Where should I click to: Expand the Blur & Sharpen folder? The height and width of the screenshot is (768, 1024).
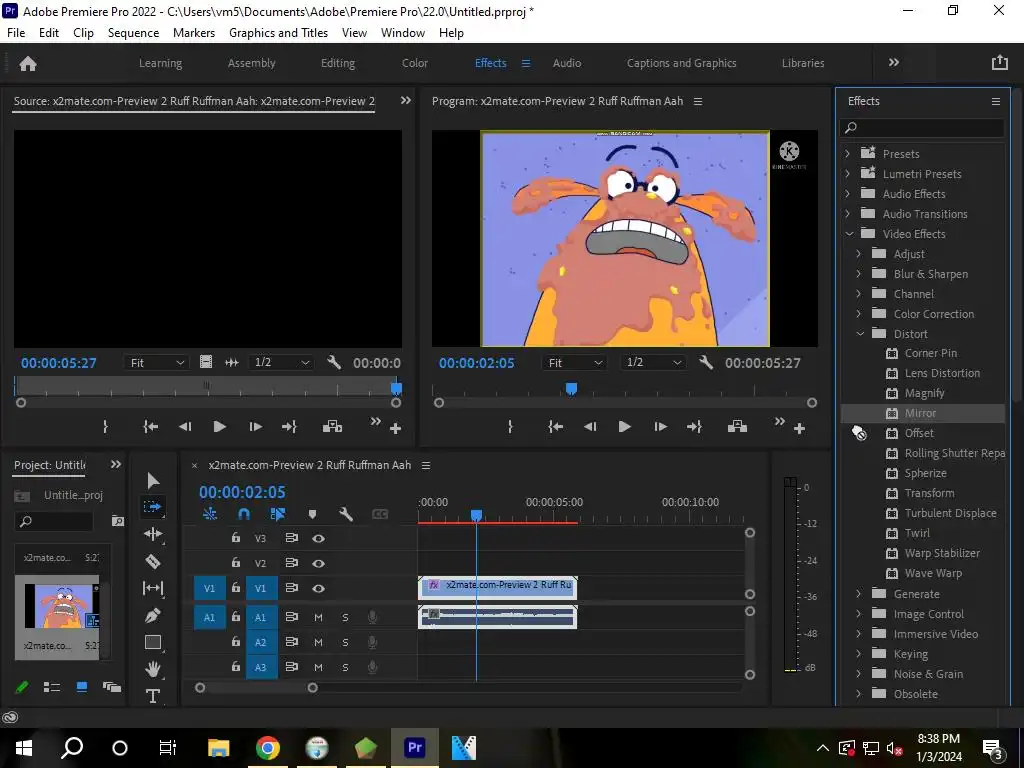point(859,274)
